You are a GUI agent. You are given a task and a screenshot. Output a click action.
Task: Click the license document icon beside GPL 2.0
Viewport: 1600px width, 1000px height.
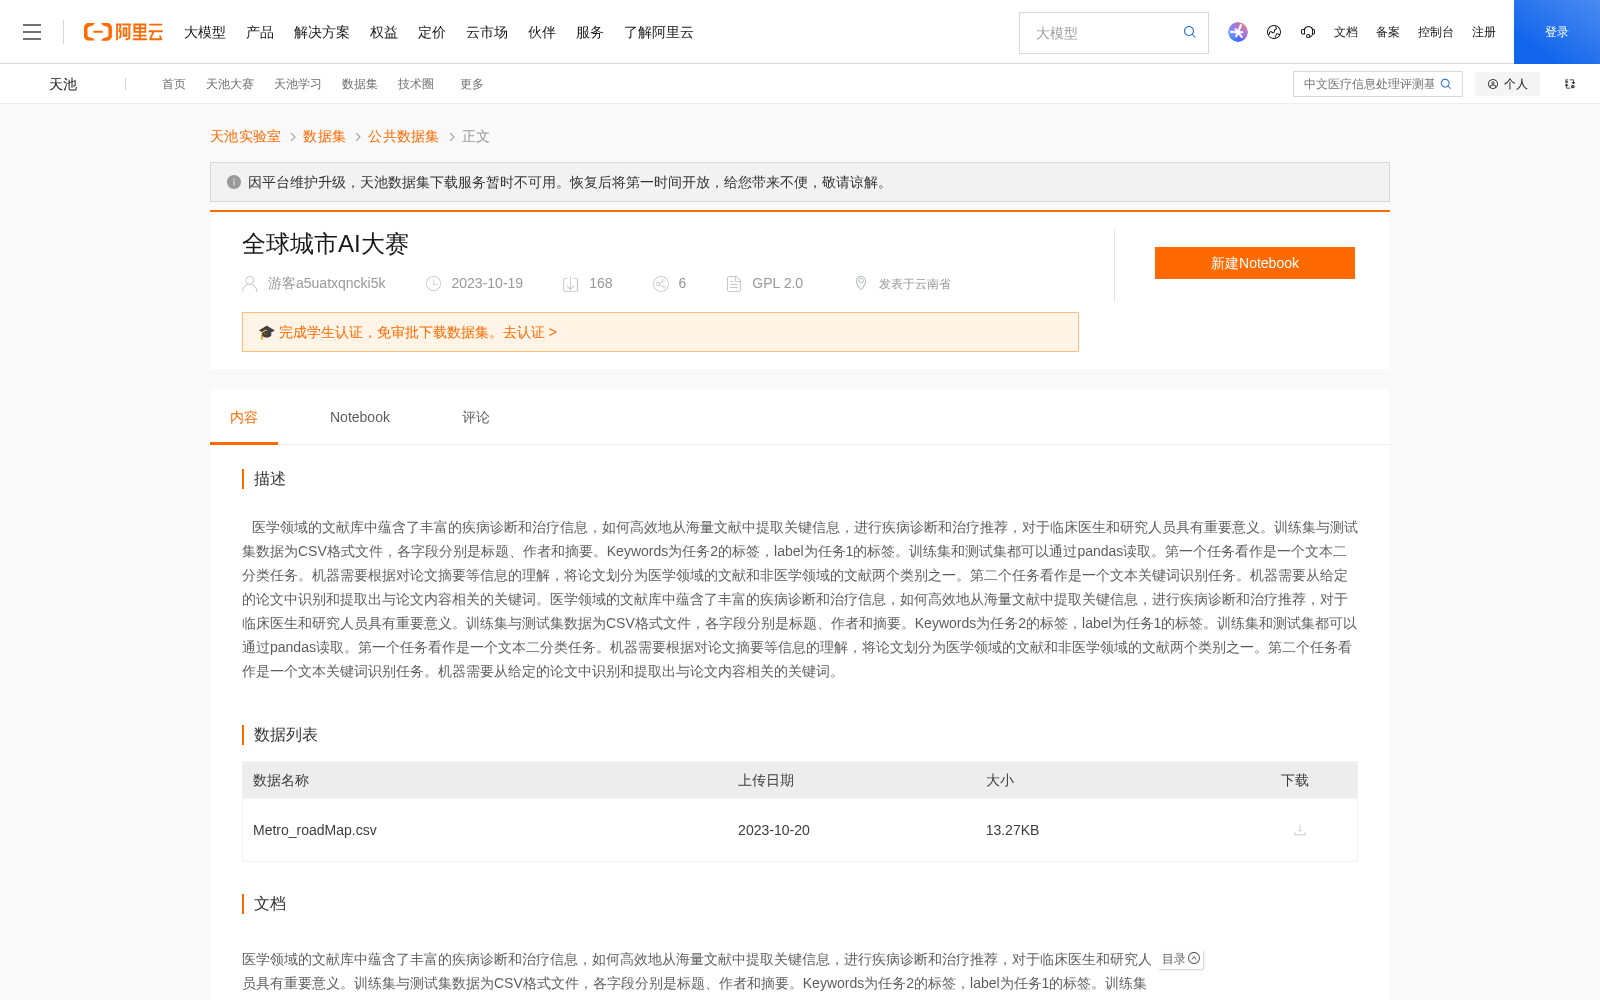pos(734,284)
